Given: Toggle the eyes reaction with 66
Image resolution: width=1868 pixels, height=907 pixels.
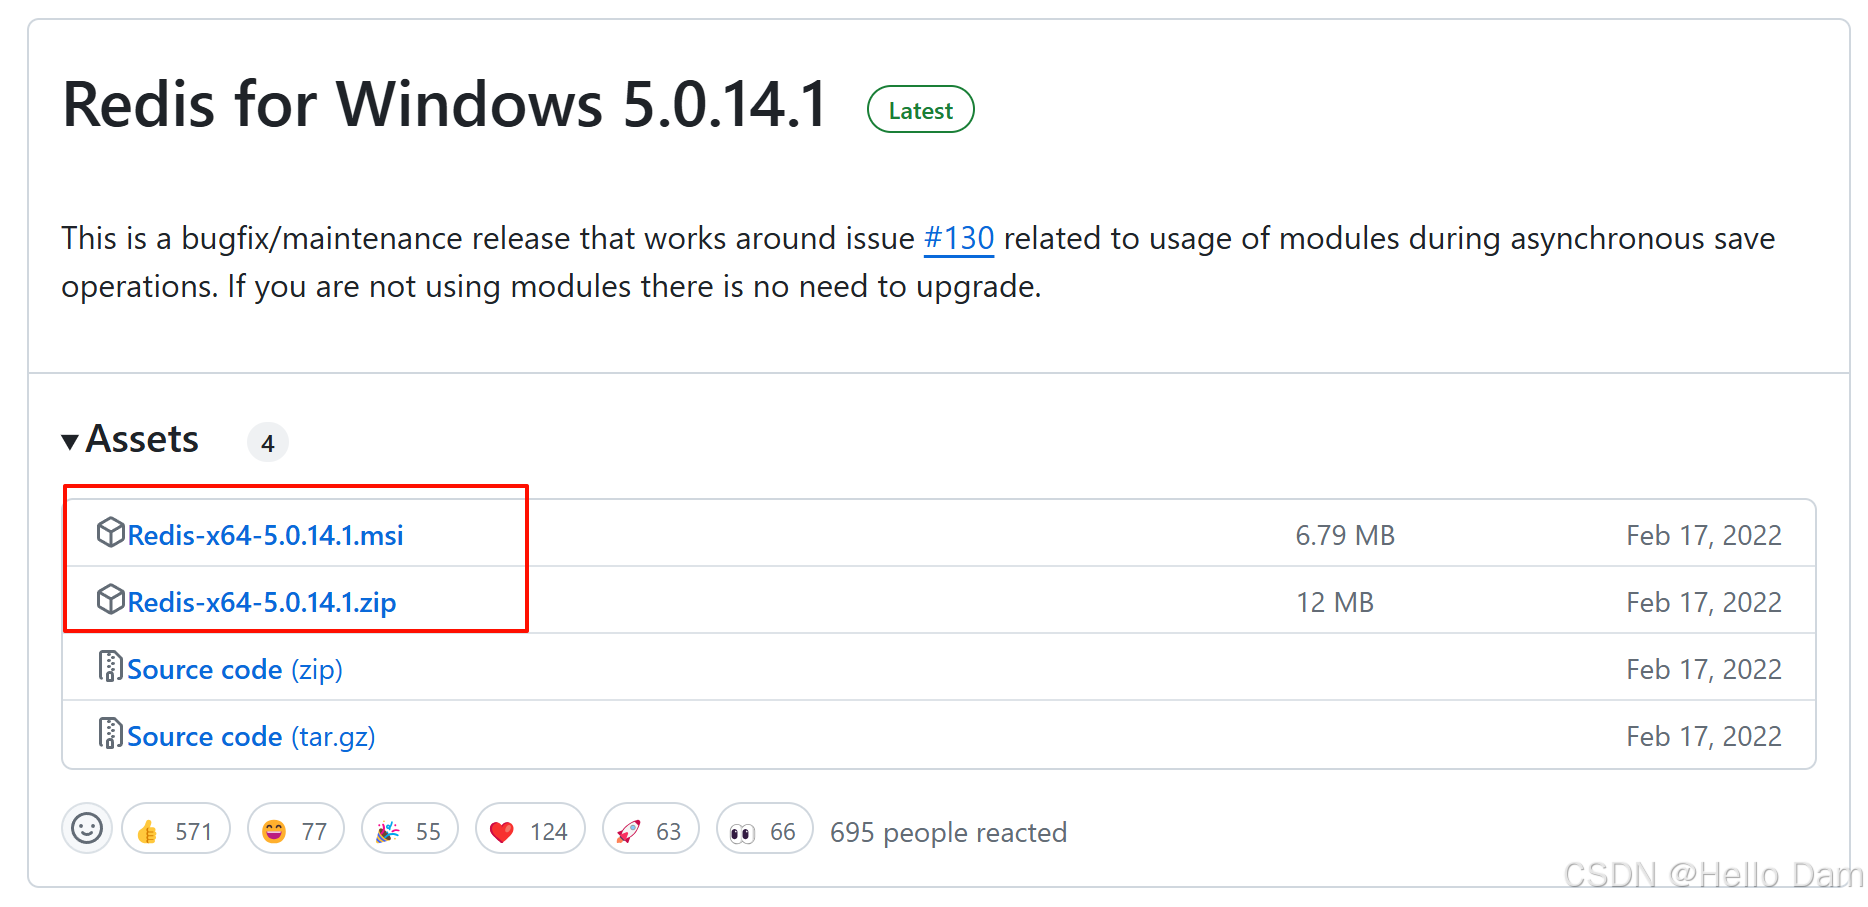Looking at the screenshot, I should point(765,829).
